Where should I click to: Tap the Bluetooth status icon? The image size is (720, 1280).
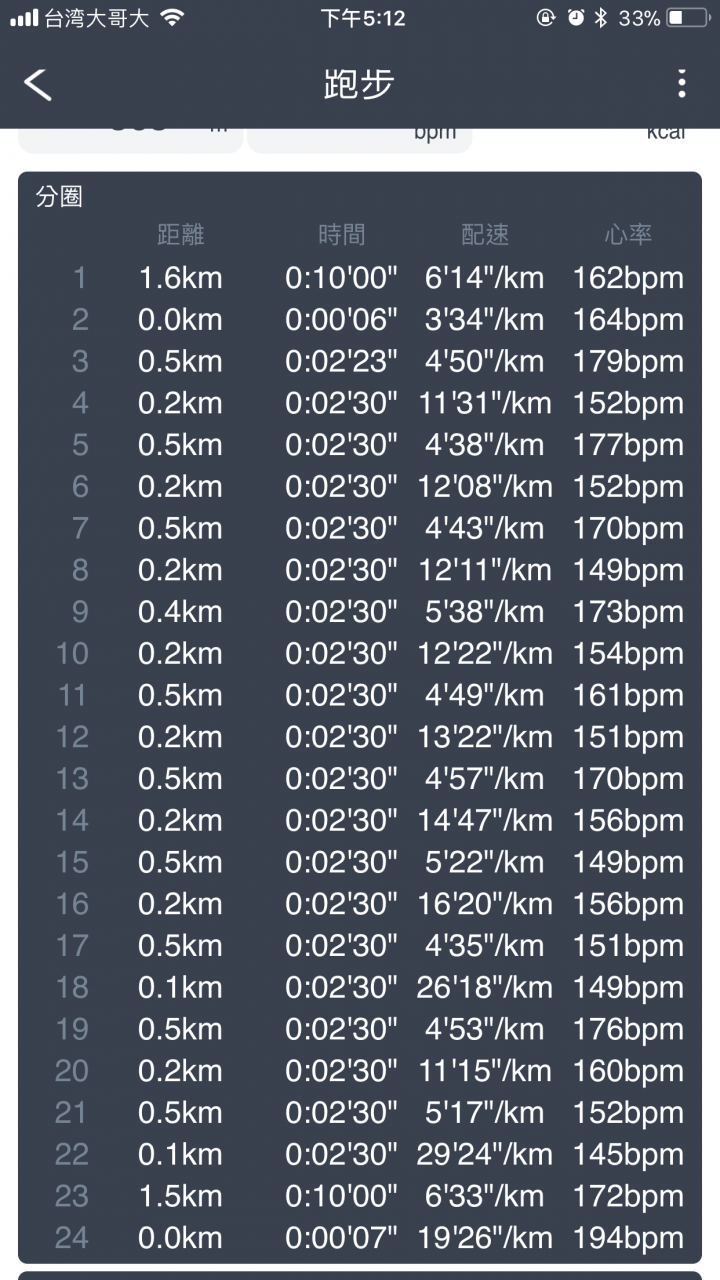tap(601, 18)
